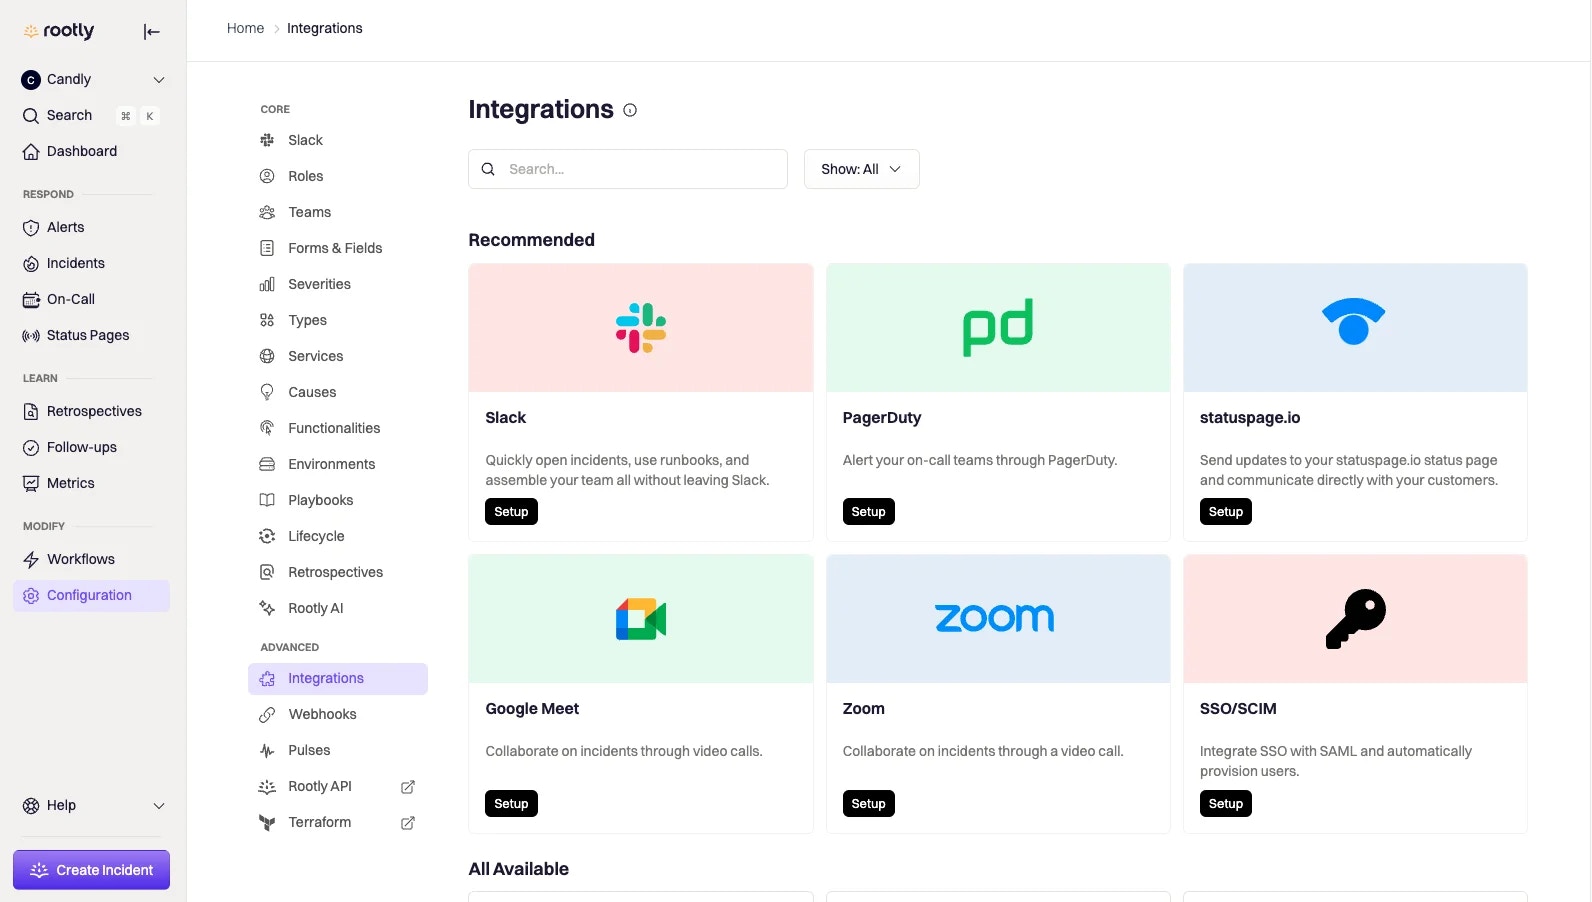Click the Services globe icon
1592x902 pixels.
click(267, 357)
